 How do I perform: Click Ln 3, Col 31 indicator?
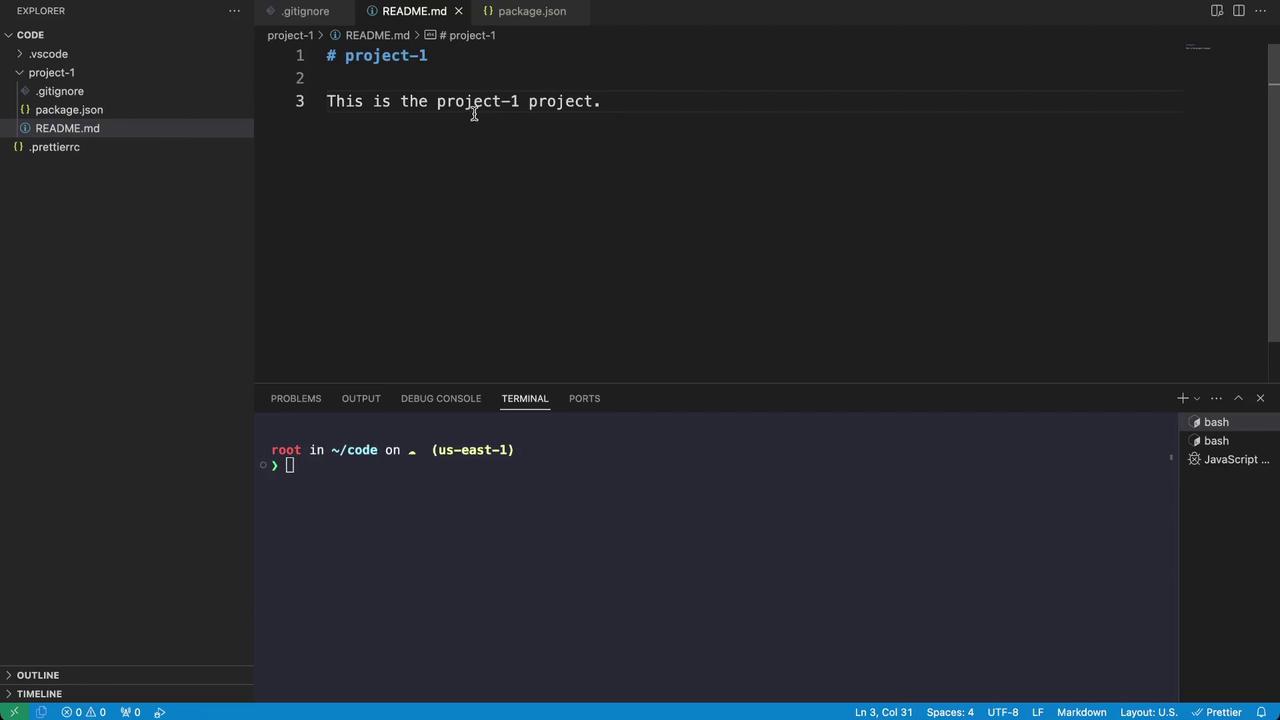click(883, 712)
